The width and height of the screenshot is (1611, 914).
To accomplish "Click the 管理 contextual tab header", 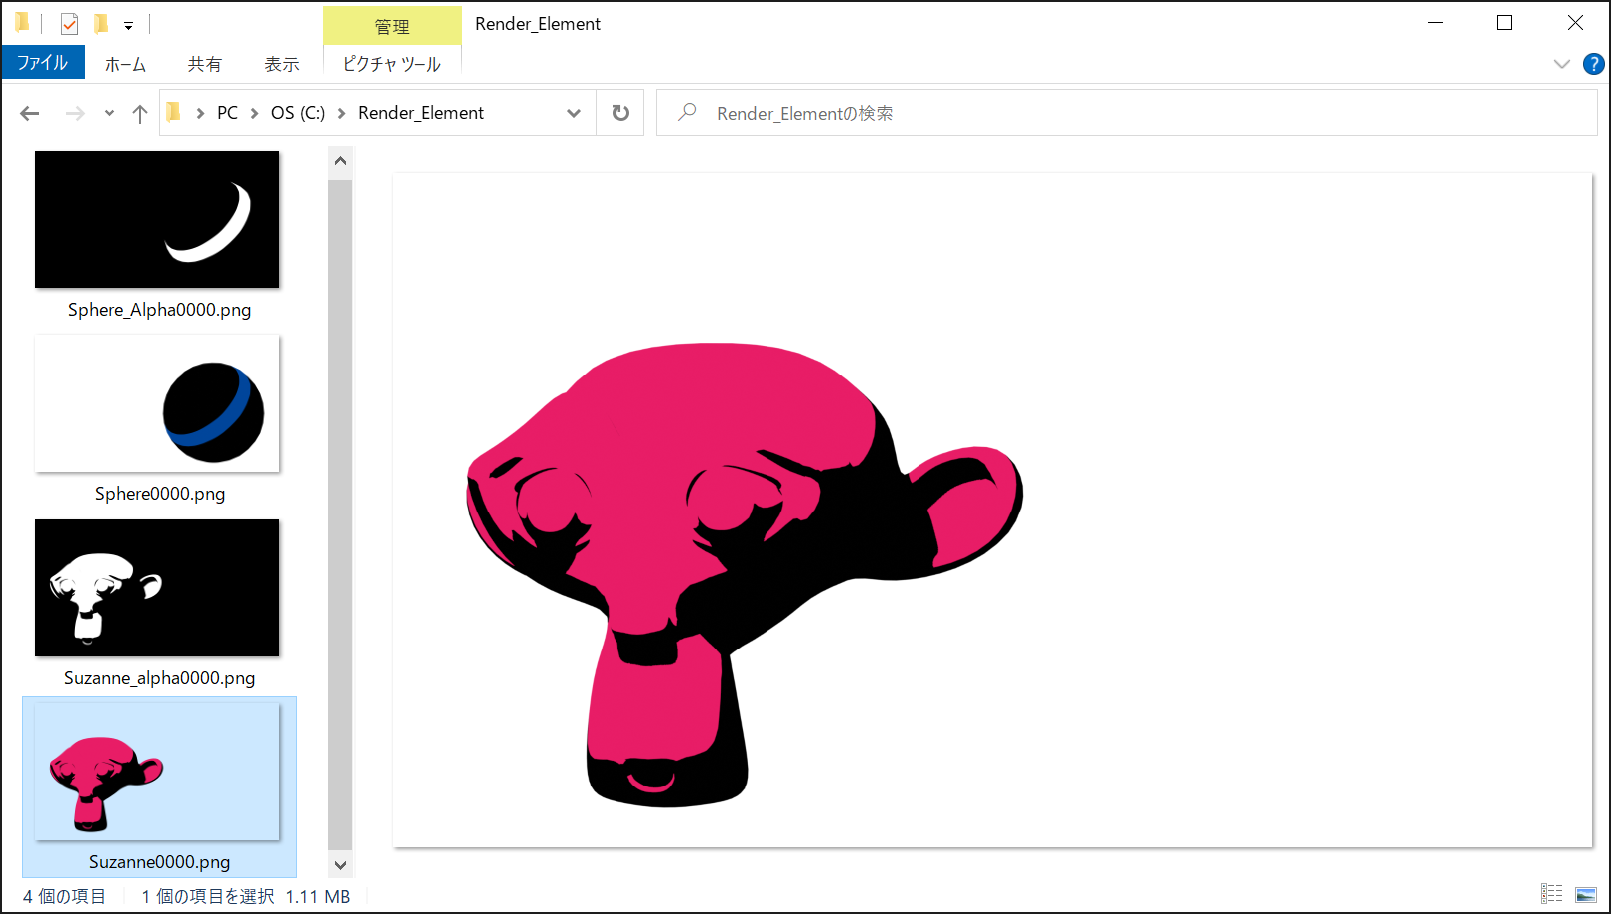I will (392, 26).
